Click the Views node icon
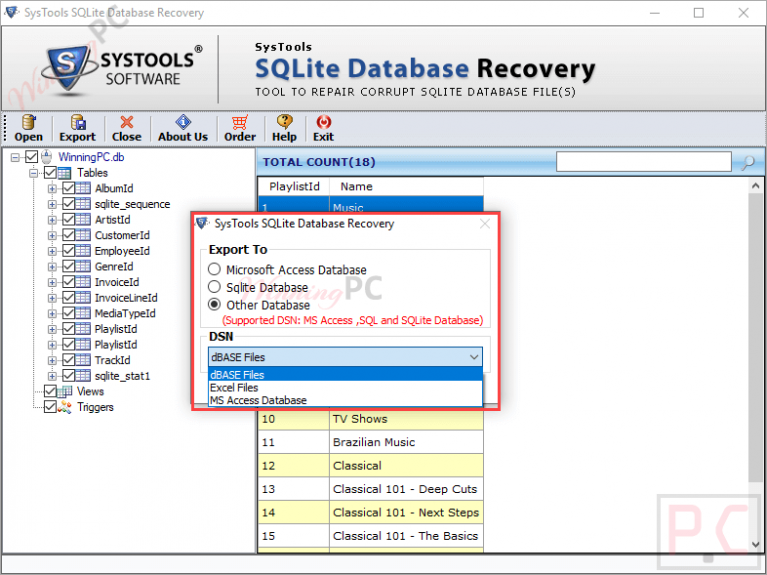The image size is (767, 575). [x=65, y=391]
